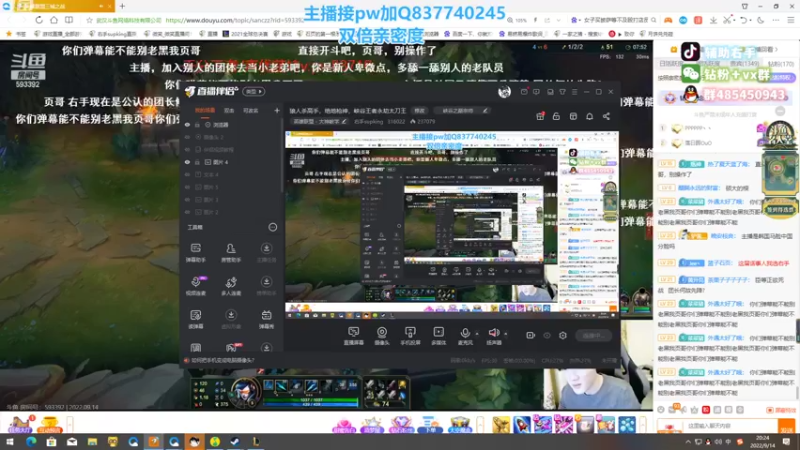The image size is (800, 450).
Task: Open the gear settings in the companion's bottom bar
Action: tap(563, 335)
